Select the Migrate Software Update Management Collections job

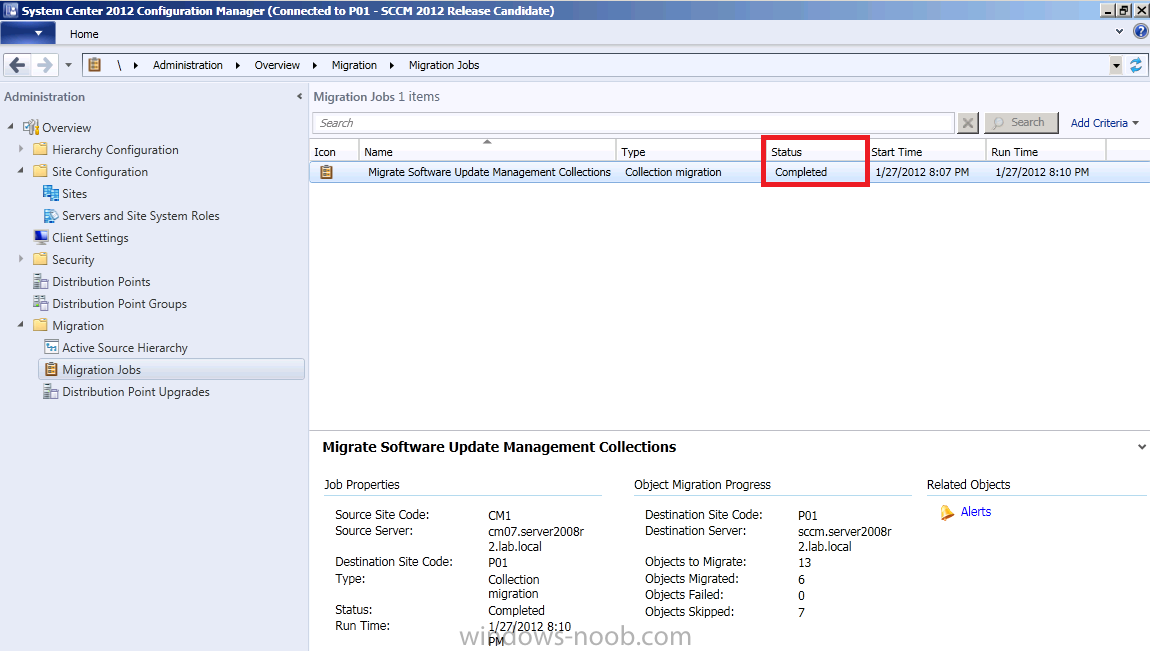[x=489, y=172]
